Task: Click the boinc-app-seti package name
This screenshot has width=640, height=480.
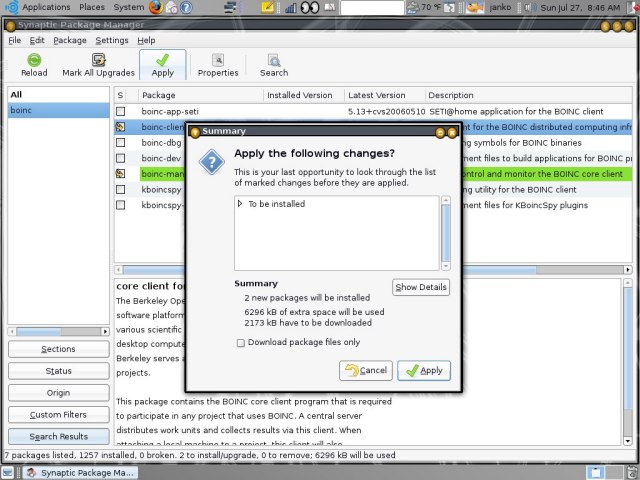Action: [170, 111]
